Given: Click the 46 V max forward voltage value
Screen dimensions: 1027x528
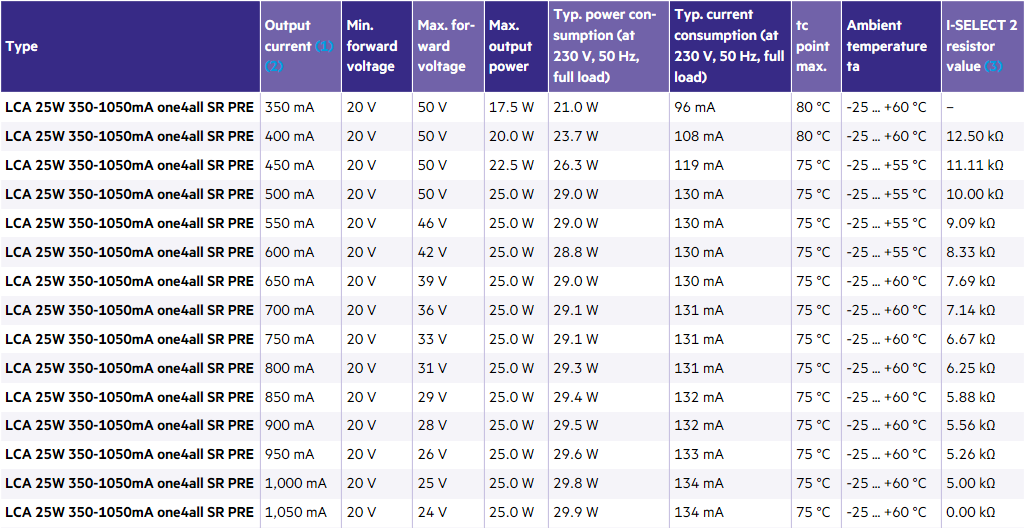Looking at the screenshot, I should coord(432,223).
